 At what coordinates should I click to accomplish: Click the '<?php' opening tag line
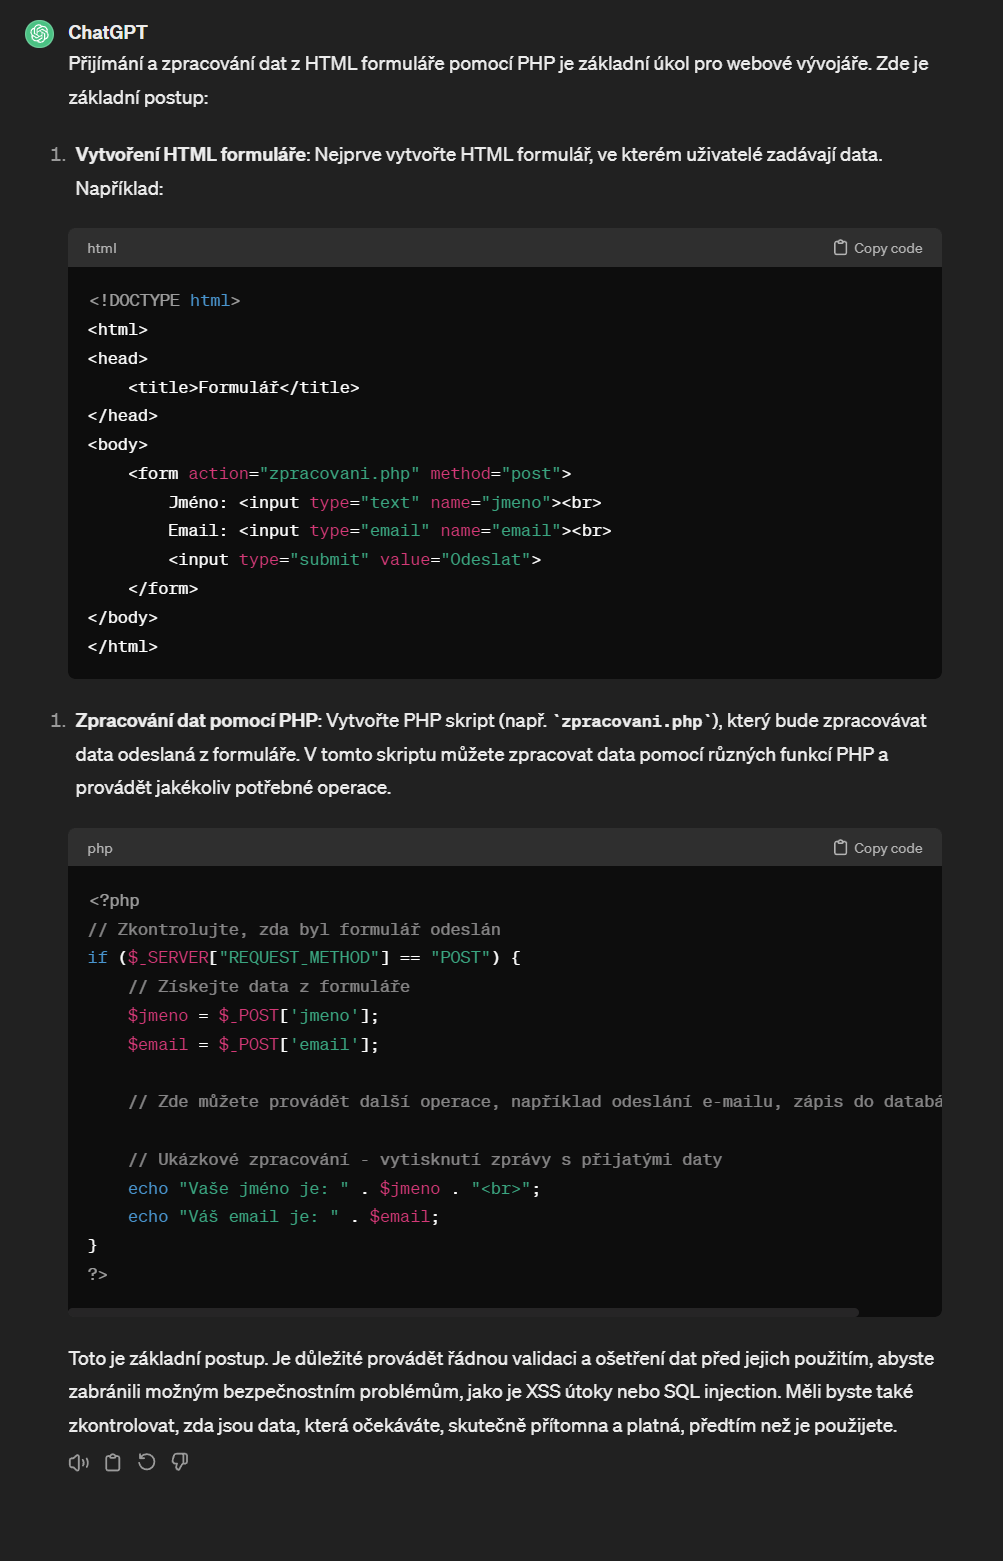(114, 900)
